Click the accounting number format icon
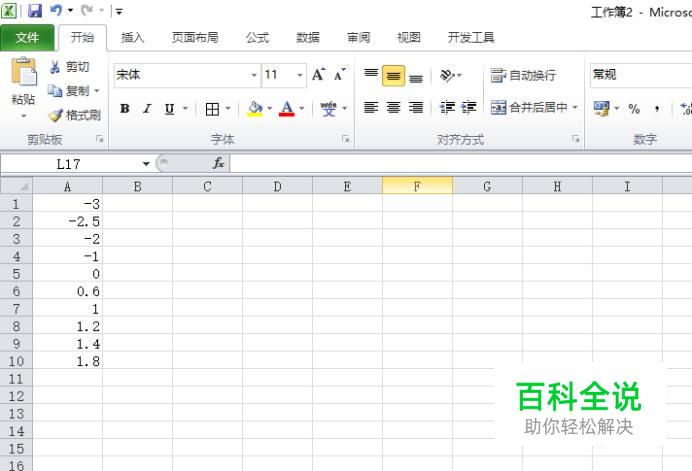The image size is (692, 471). (x=602, y=108)
